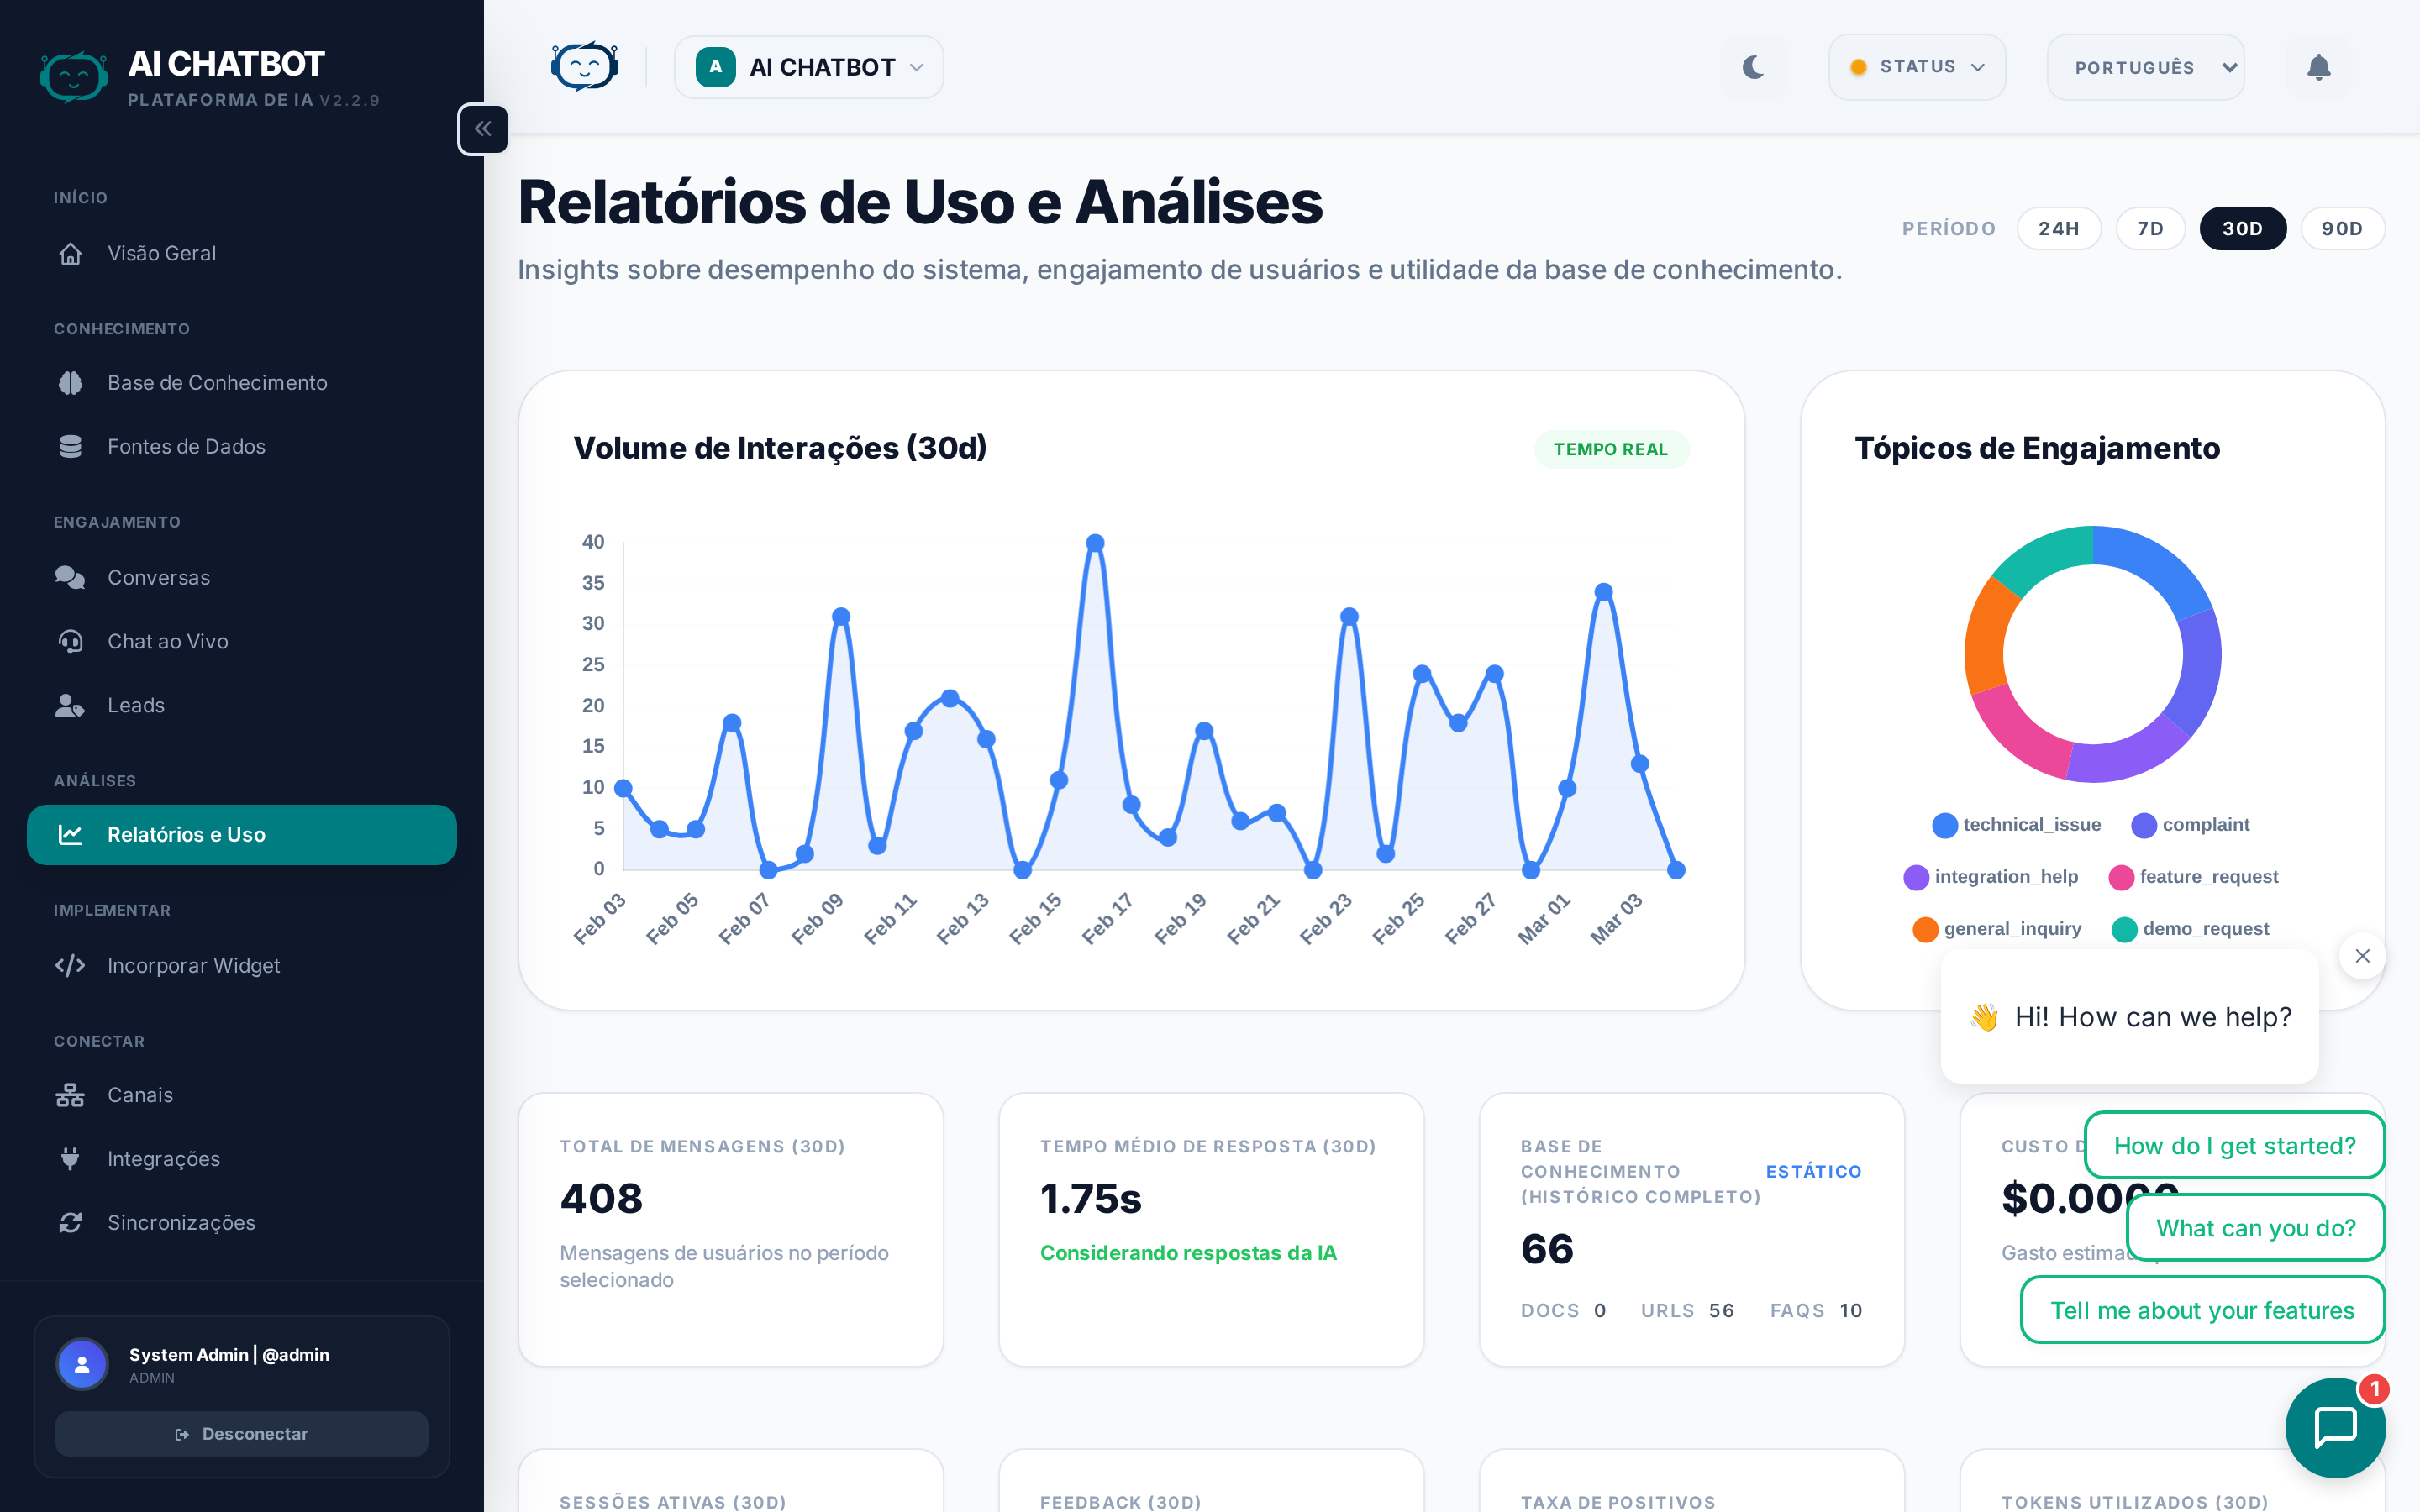Click the notification bell icon
Viewport: 2420px width, 1512px height.
point(2320,67)
